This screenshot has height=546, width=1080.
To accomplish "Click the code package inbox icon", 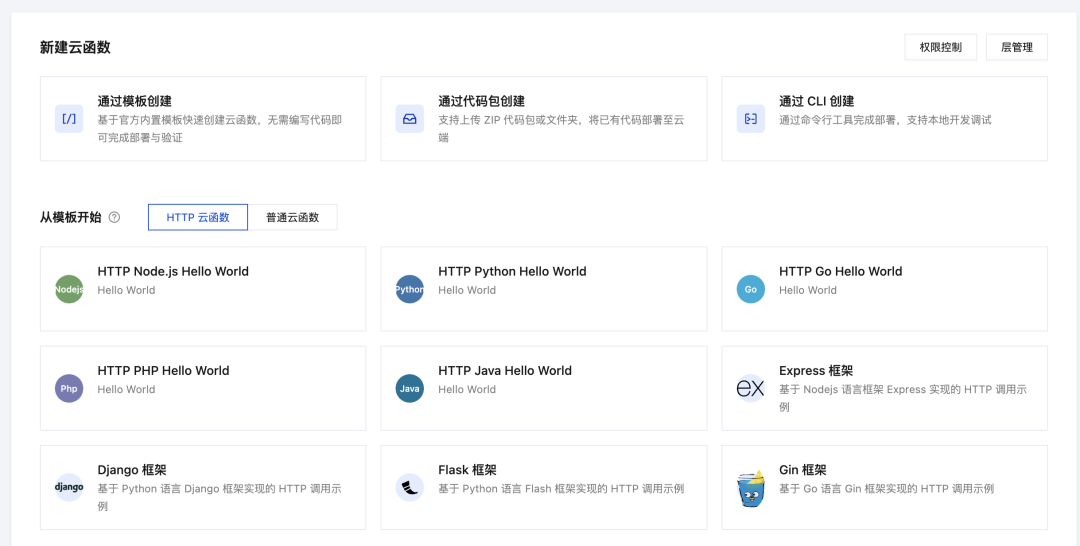I will point(410,119).
